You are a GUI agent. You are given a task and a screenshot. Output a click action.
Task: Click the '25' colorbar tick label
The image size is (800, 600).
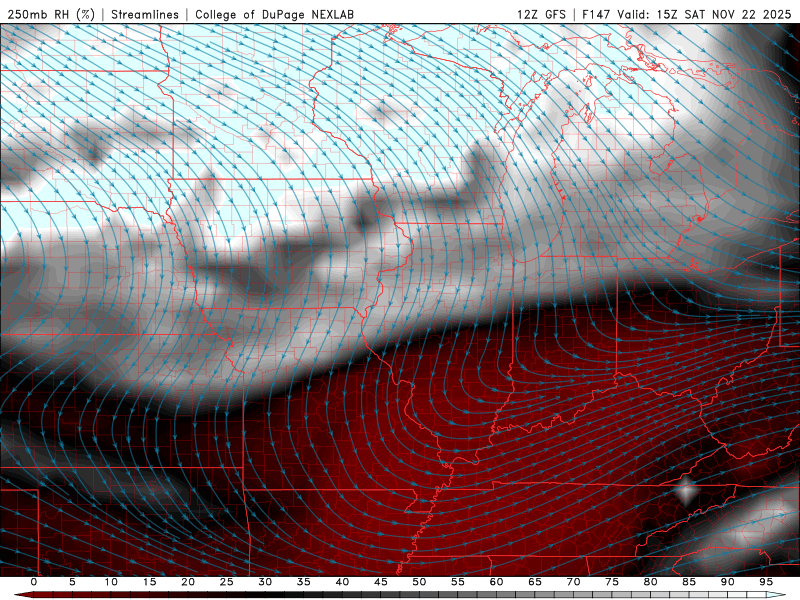[x=227, y=582]
